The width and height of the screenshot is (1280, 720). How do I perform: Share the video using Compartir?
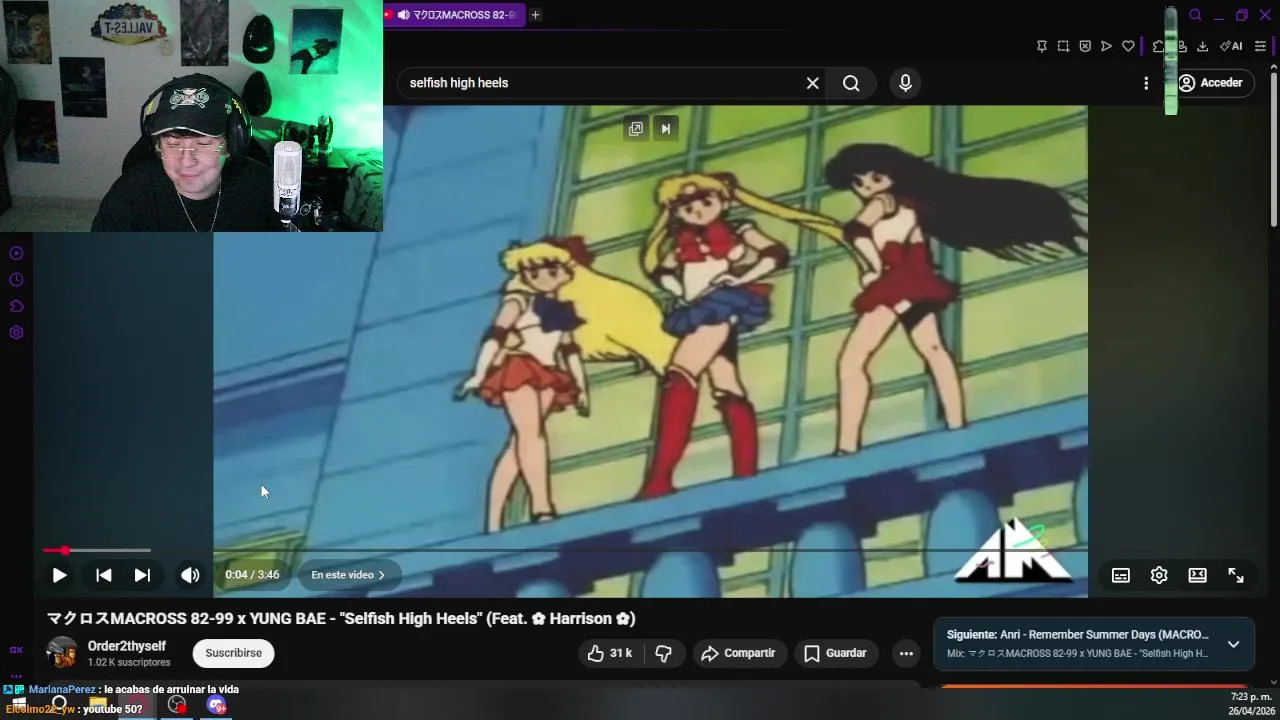point(738,653)
